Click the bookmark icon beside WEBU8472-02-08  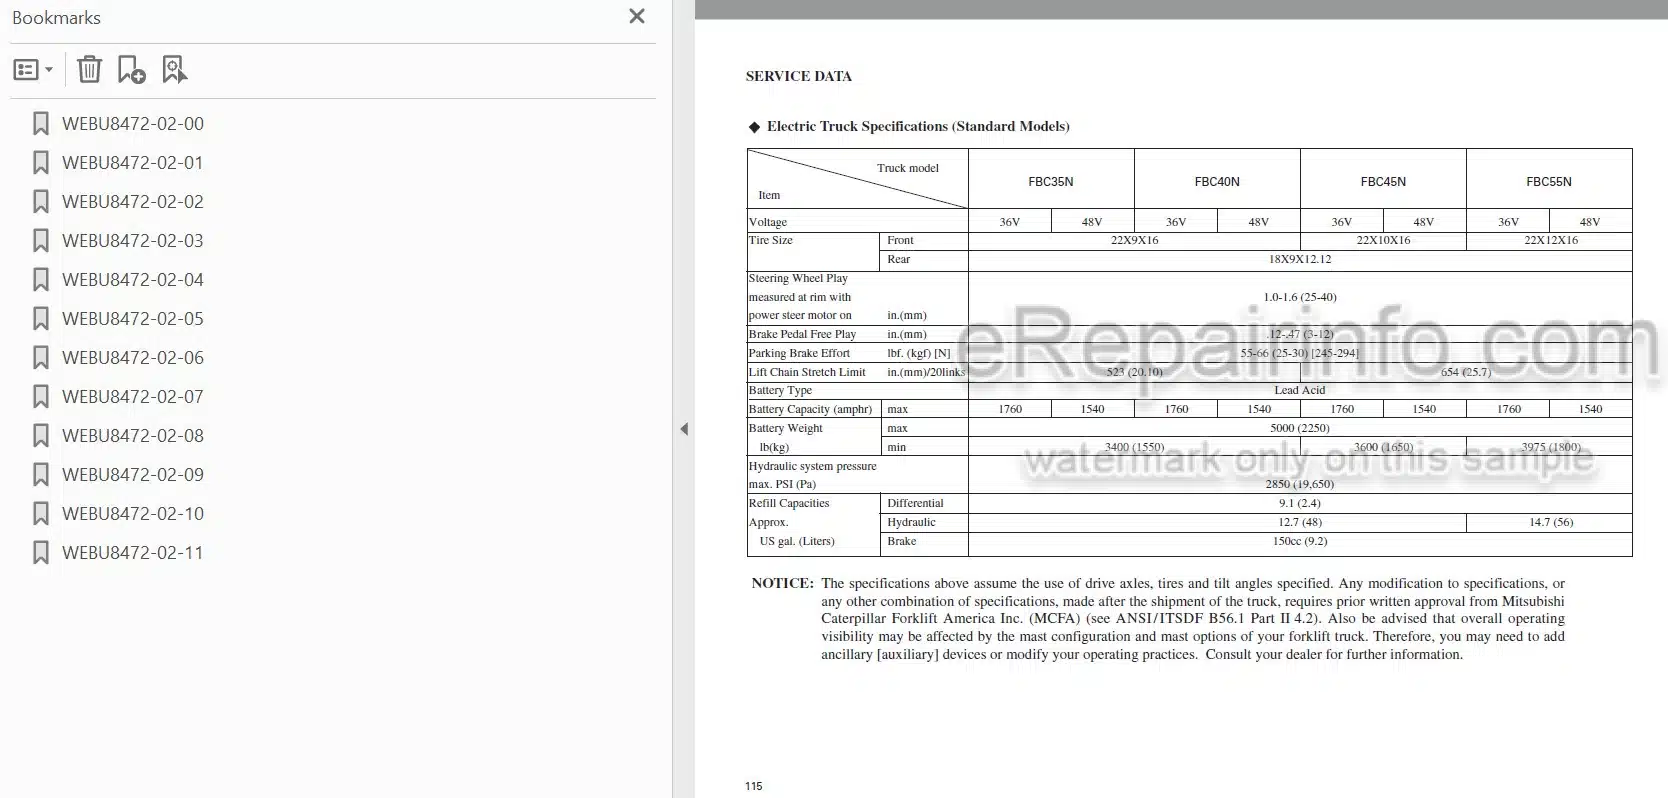click(x=41, y=436)
